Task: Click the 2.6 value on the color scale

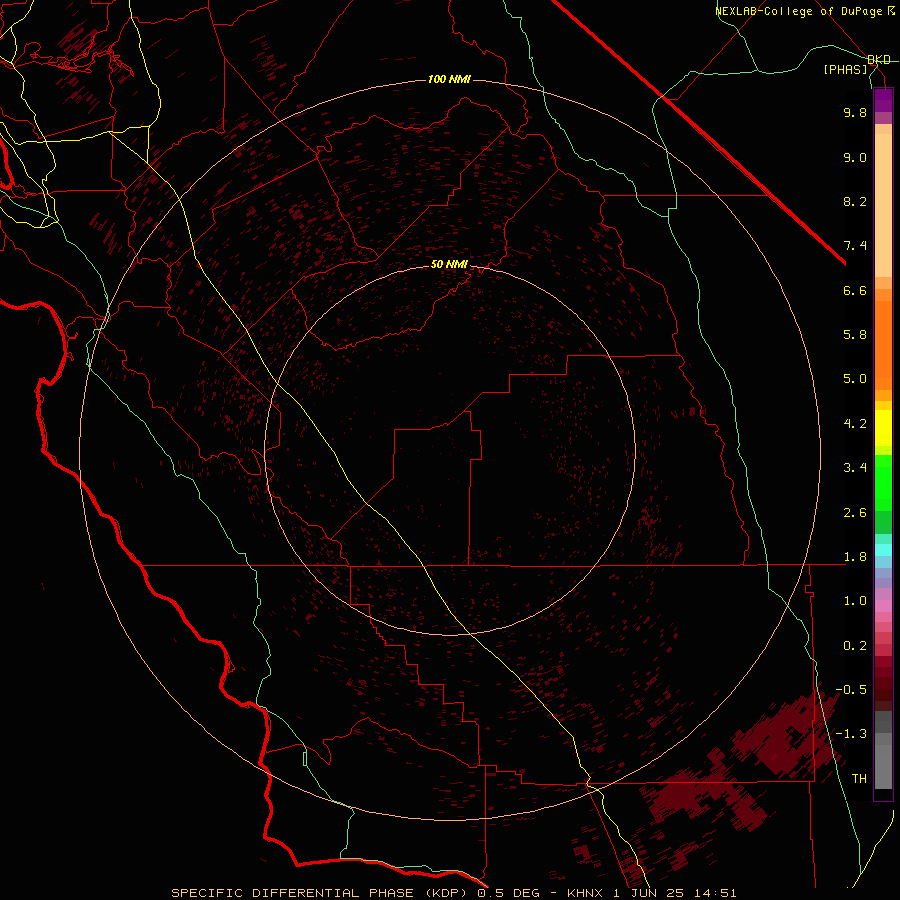Action: 855,513
